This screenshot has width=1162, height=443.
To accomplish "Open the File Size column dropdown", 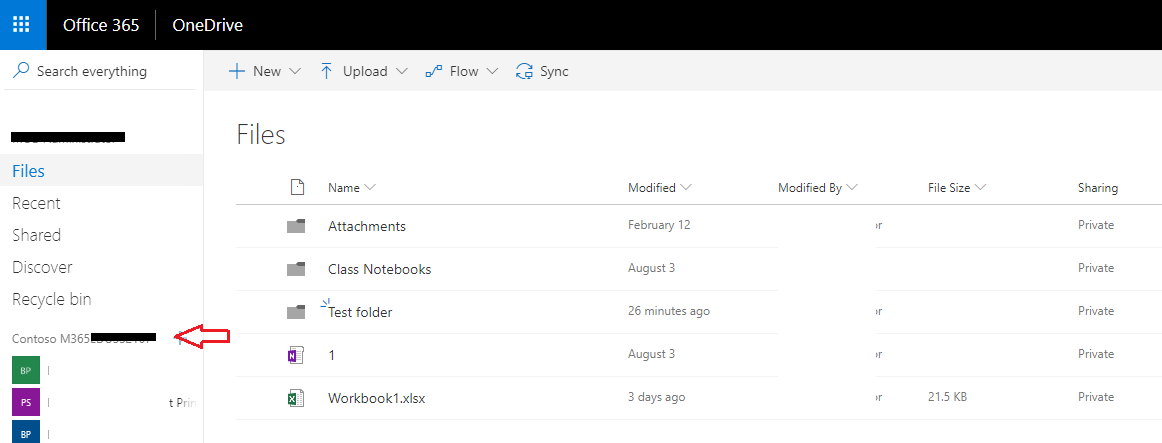I will tap(957, 187).
